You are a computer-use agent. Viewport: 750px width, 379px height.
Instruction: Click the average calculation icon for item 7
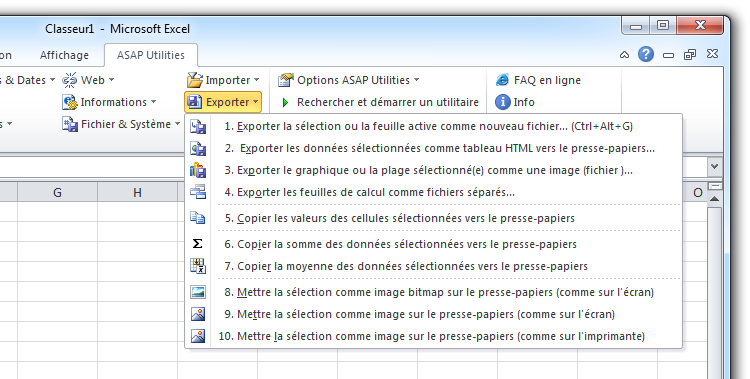point(198,266)
